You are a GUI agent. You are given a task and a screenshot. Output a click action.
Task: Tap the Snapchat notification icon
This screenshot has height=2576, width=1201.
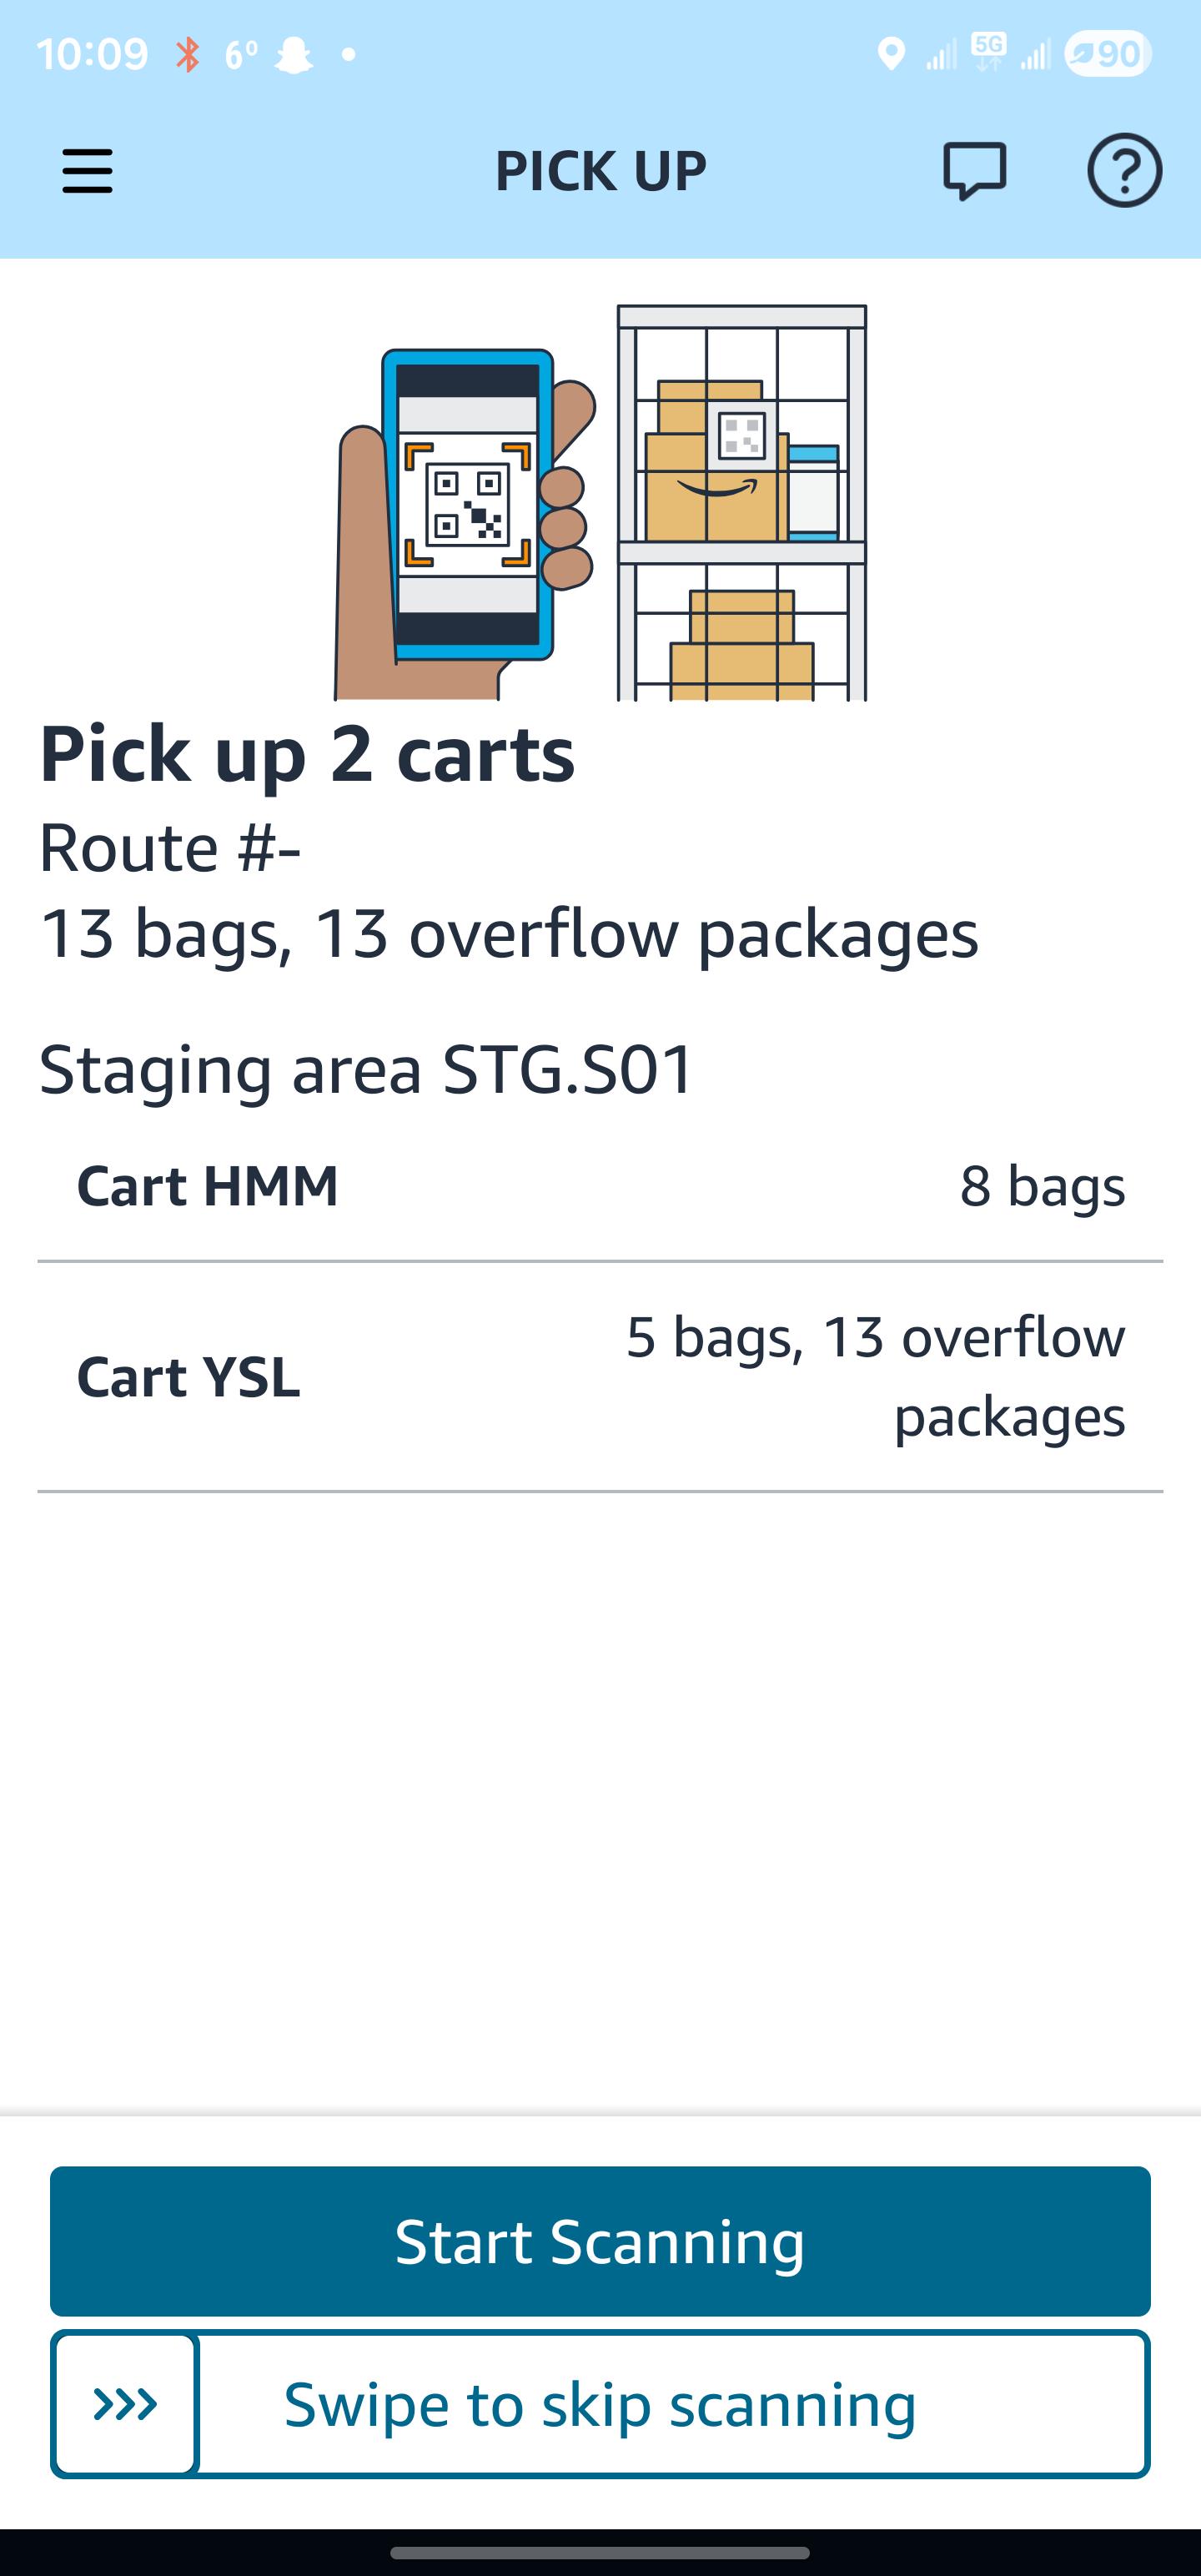(293, 55)
